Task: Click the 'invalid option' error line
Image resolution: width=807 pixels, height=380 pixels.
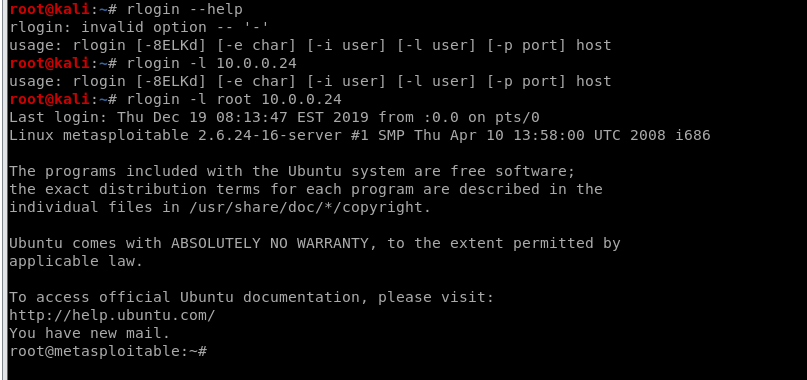Action: tap(139, 27)
